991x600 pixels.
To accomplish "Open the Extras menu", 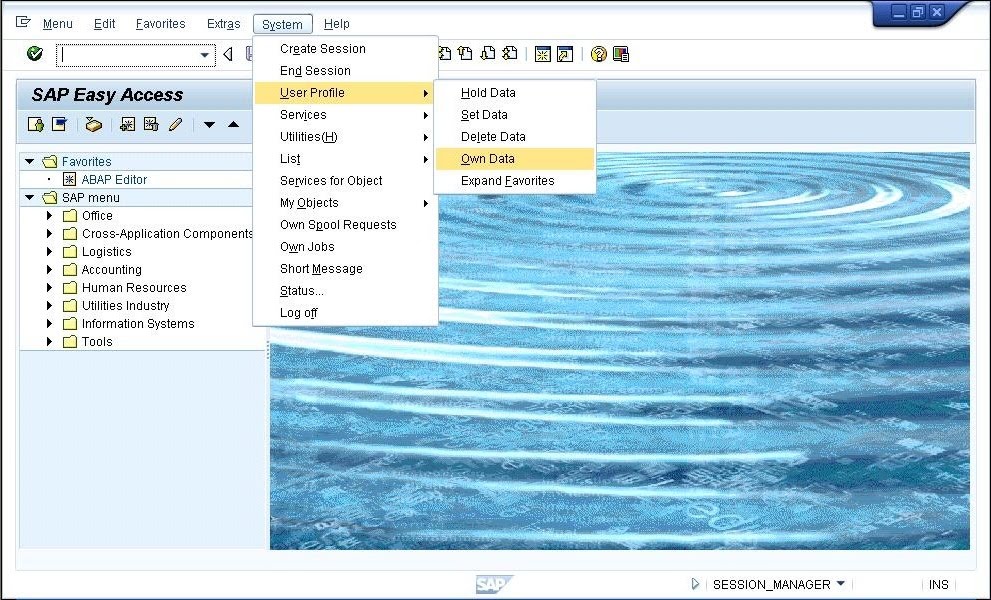I will (x=222, y=24).
